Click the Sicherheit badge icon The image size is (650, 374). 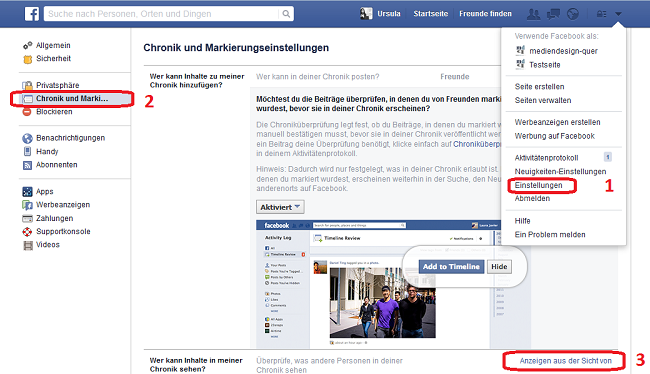pyautogui.click(x=27, y=59)
